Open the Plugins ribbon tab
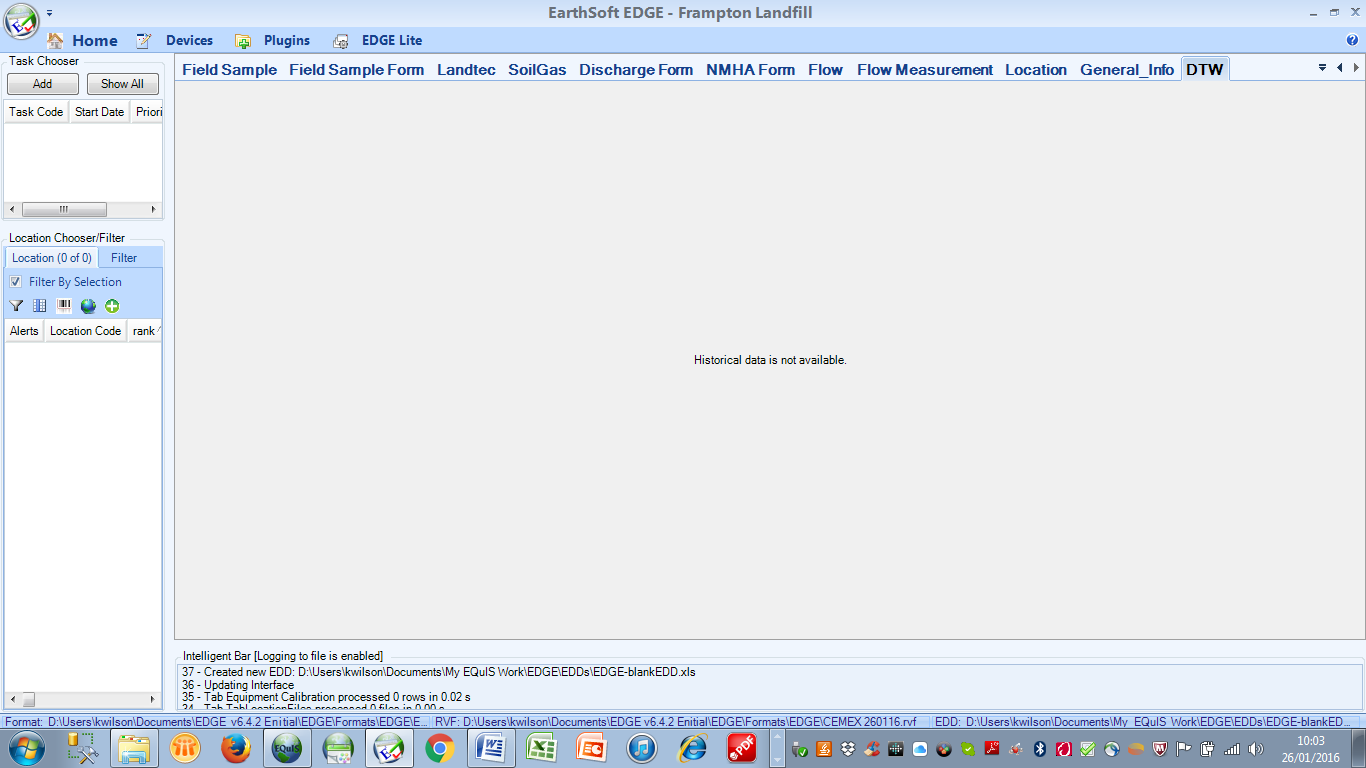Viewport: 1366px width, 768px height. (x=273, y=41)
